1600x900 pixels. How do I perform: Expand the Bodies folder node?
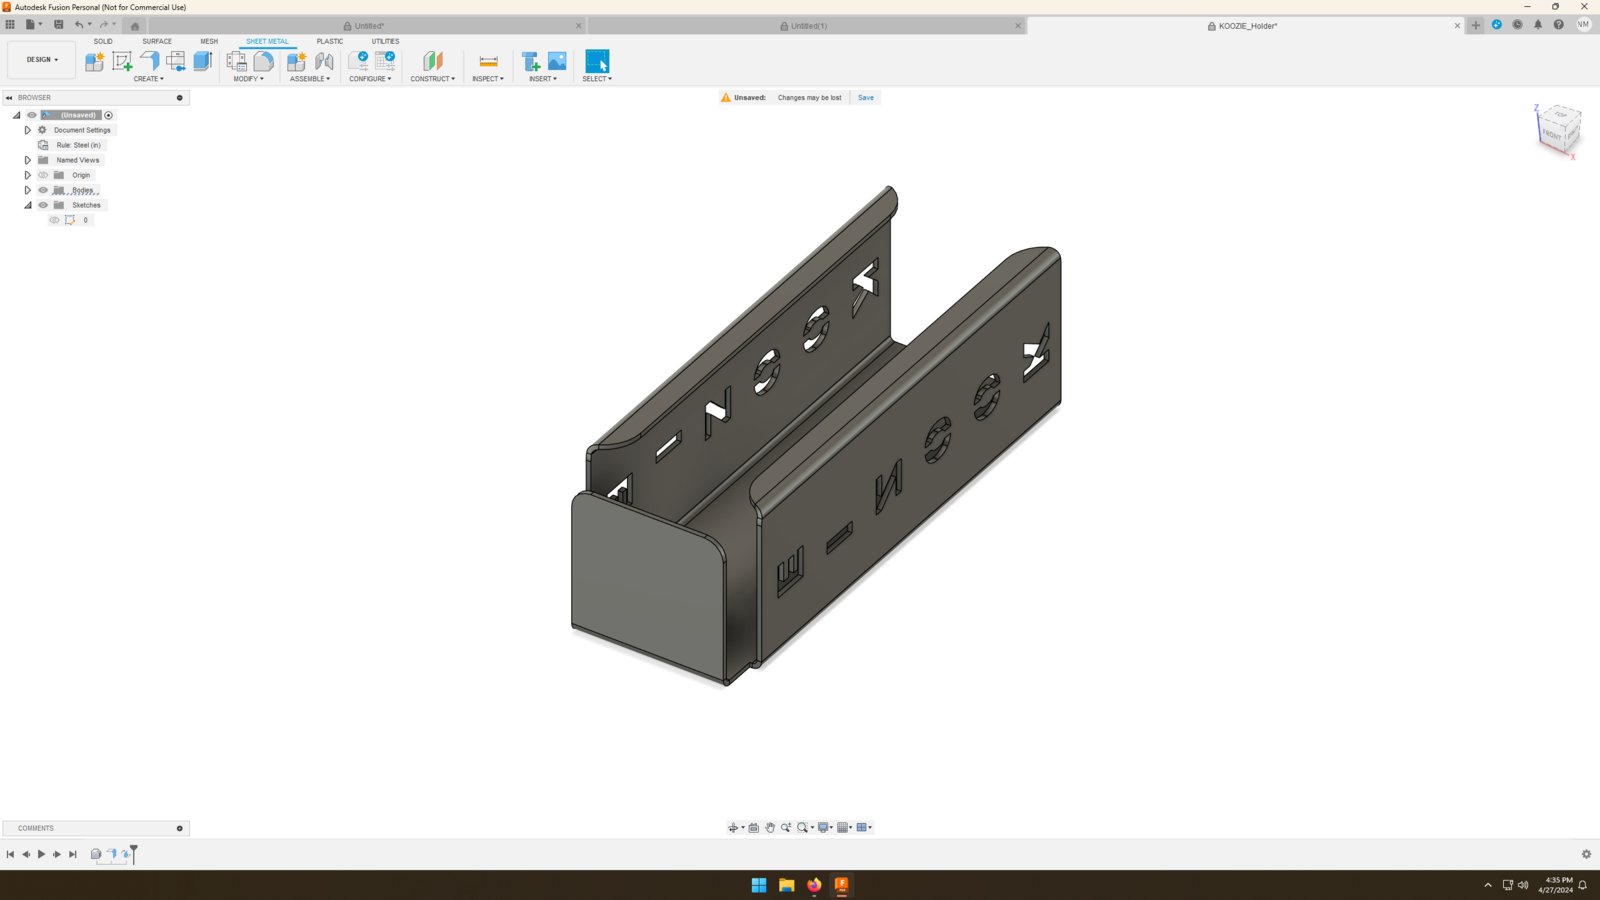click(x=28, y=190)
